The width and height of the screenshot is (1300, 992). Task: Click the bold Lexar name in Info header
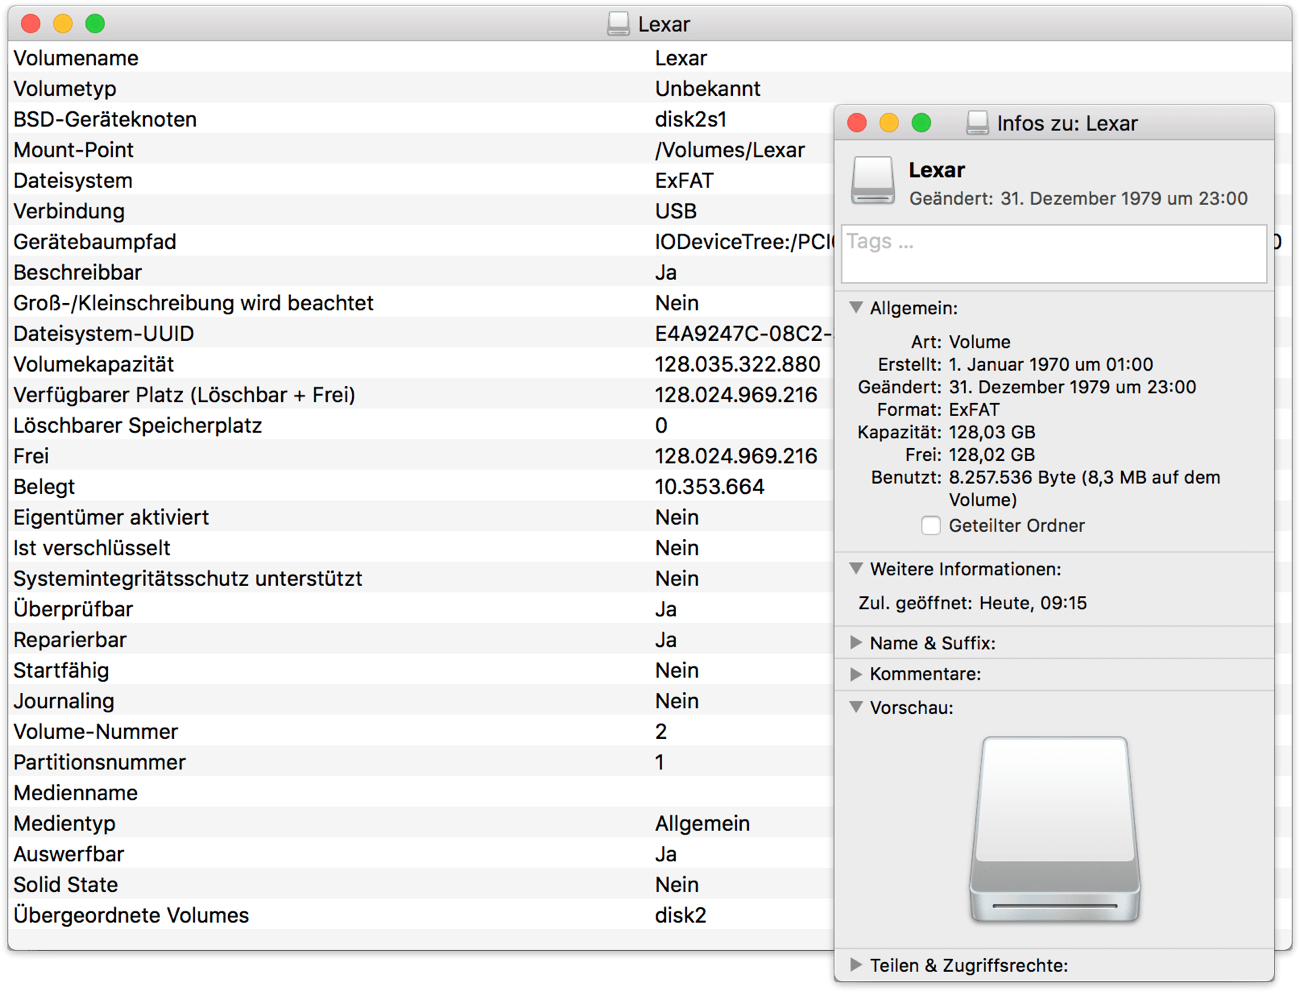pos(937,170)
